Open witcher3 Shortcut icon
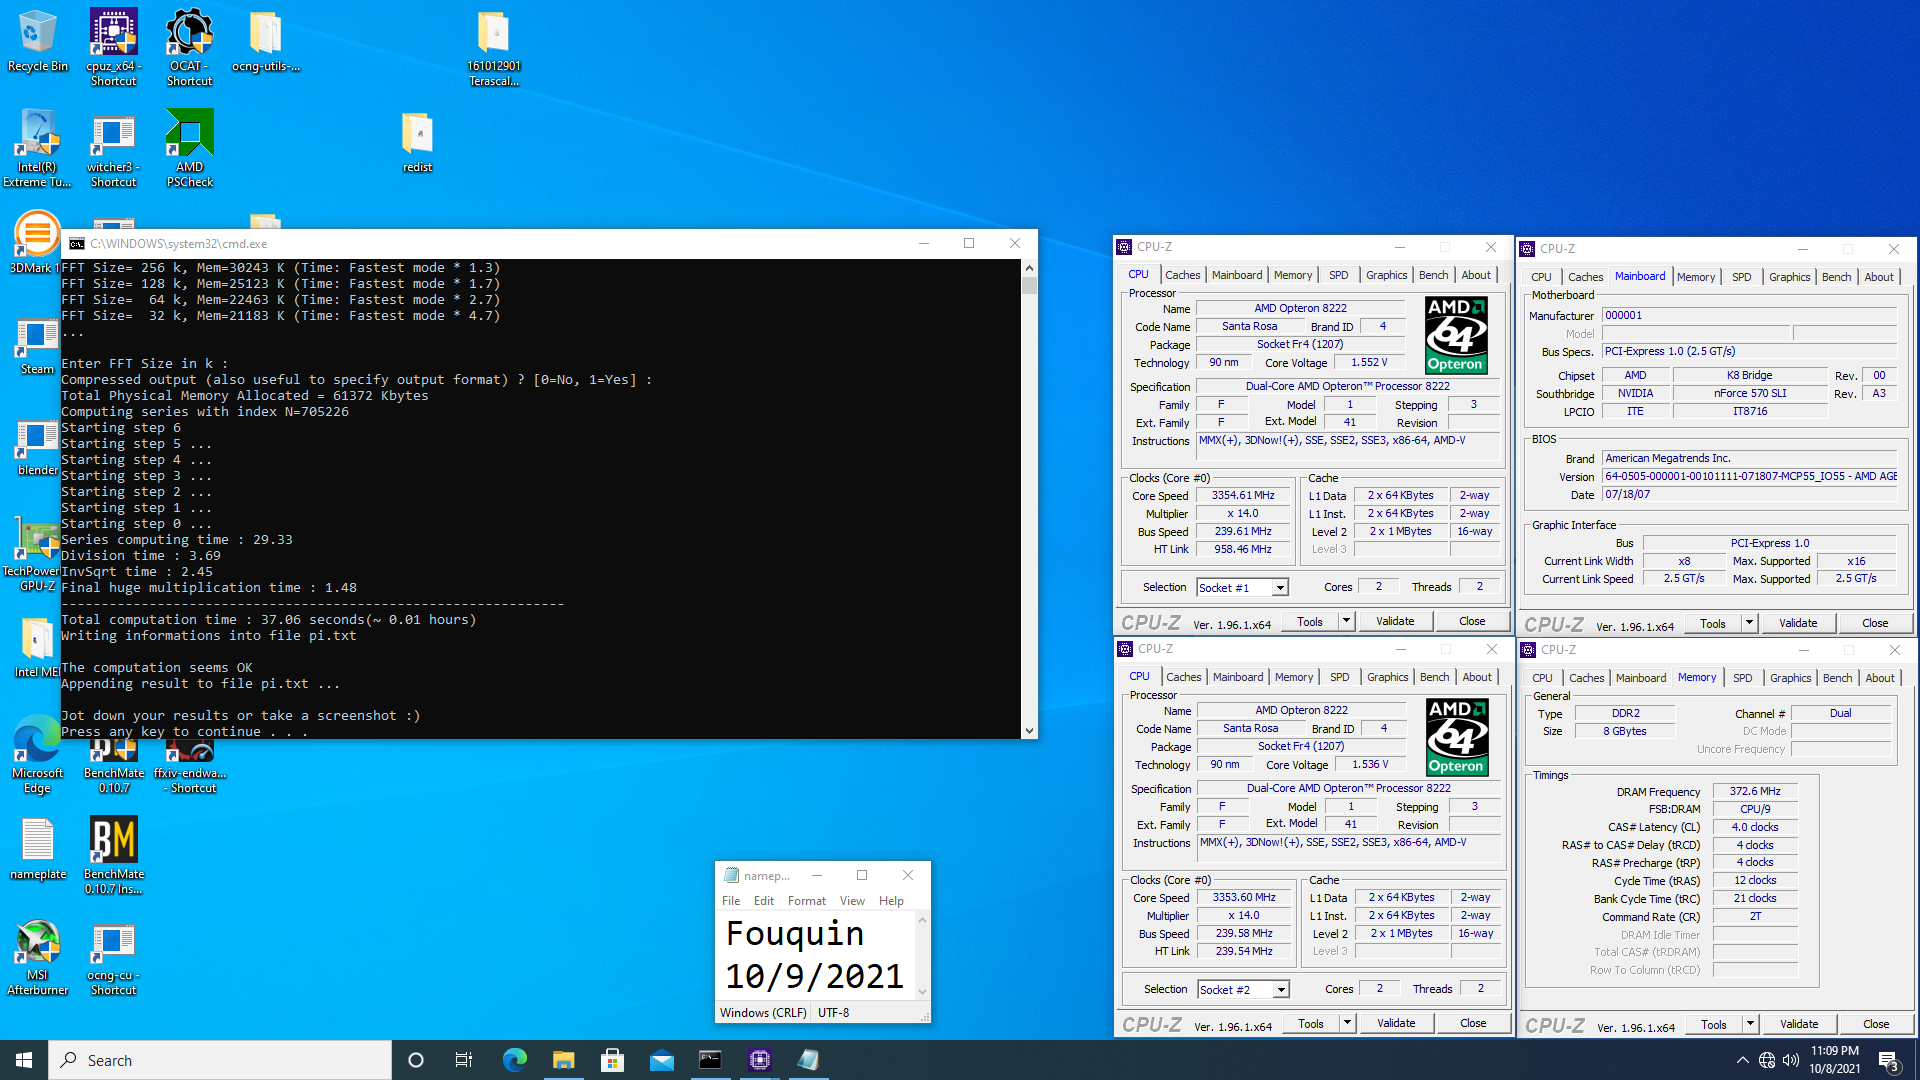Screen dimensions: 1920x1080 click(113, 148)
